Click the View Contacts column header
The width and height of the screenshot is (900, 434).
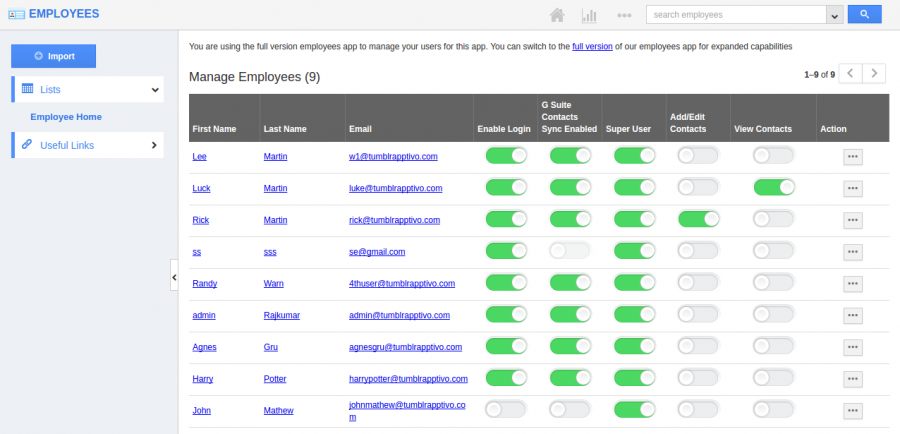click(763, 129)
